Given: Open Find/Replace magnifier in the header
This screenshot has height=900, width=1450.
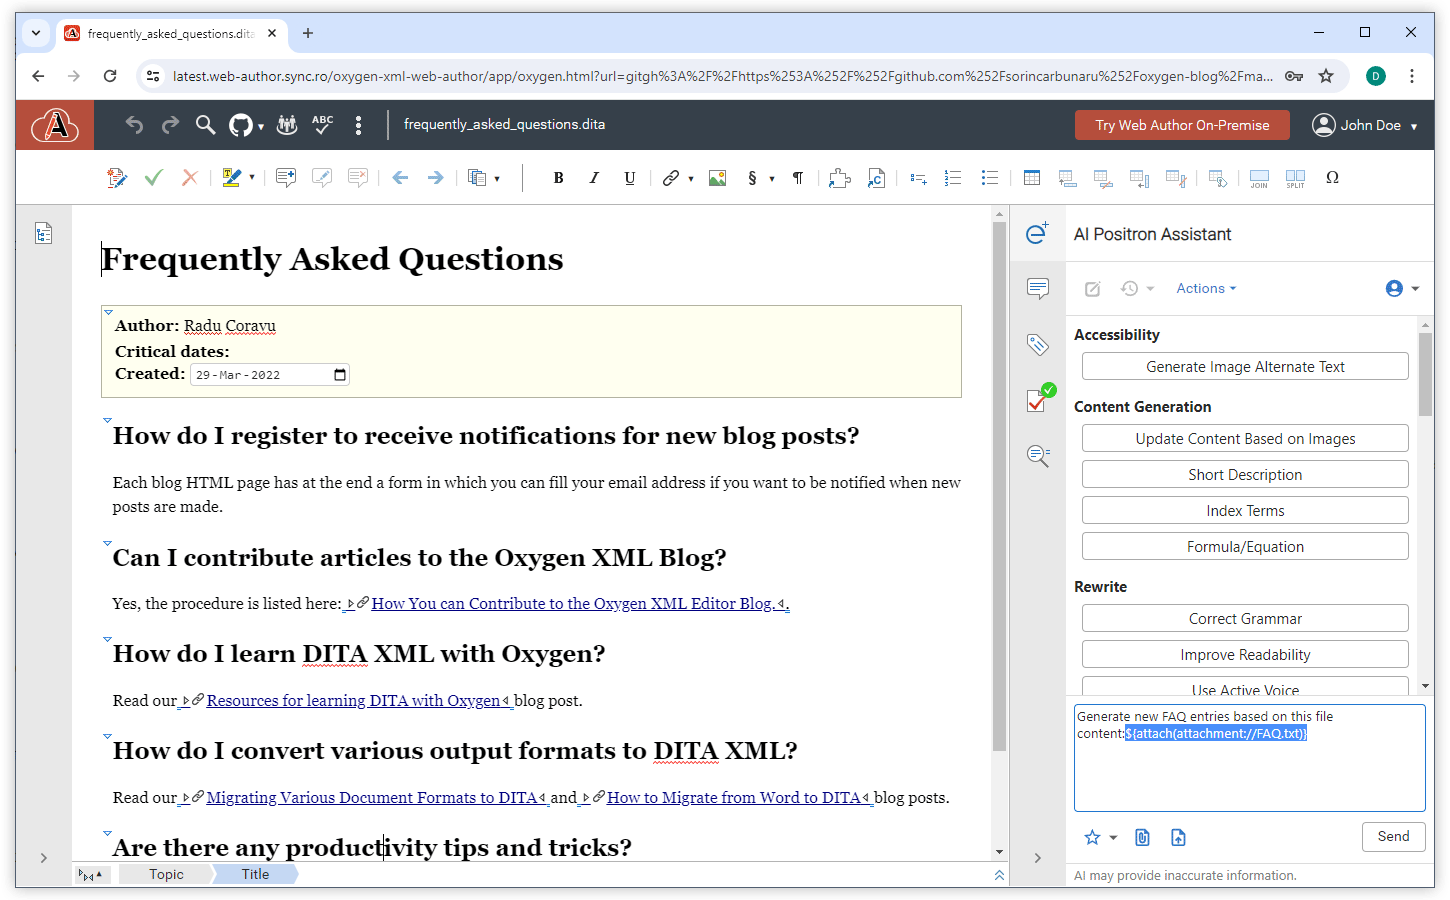Looking at the screenshot, I should point(205,125).
